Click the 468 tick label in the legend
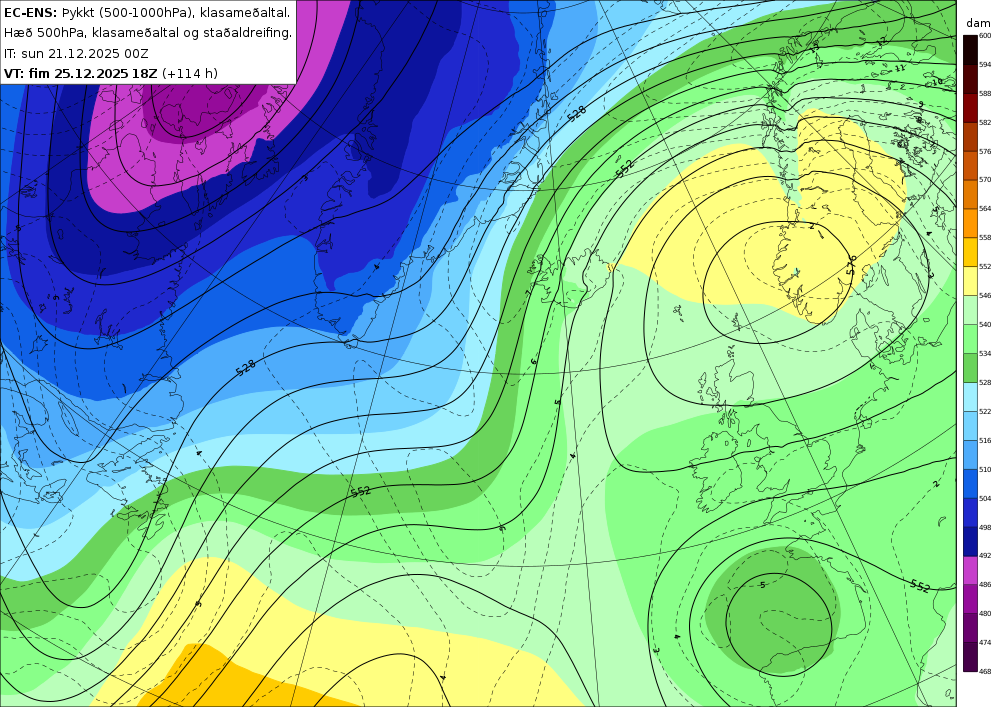The width and height of the screenshot is (1000, 707). click(x=985, y=671)
